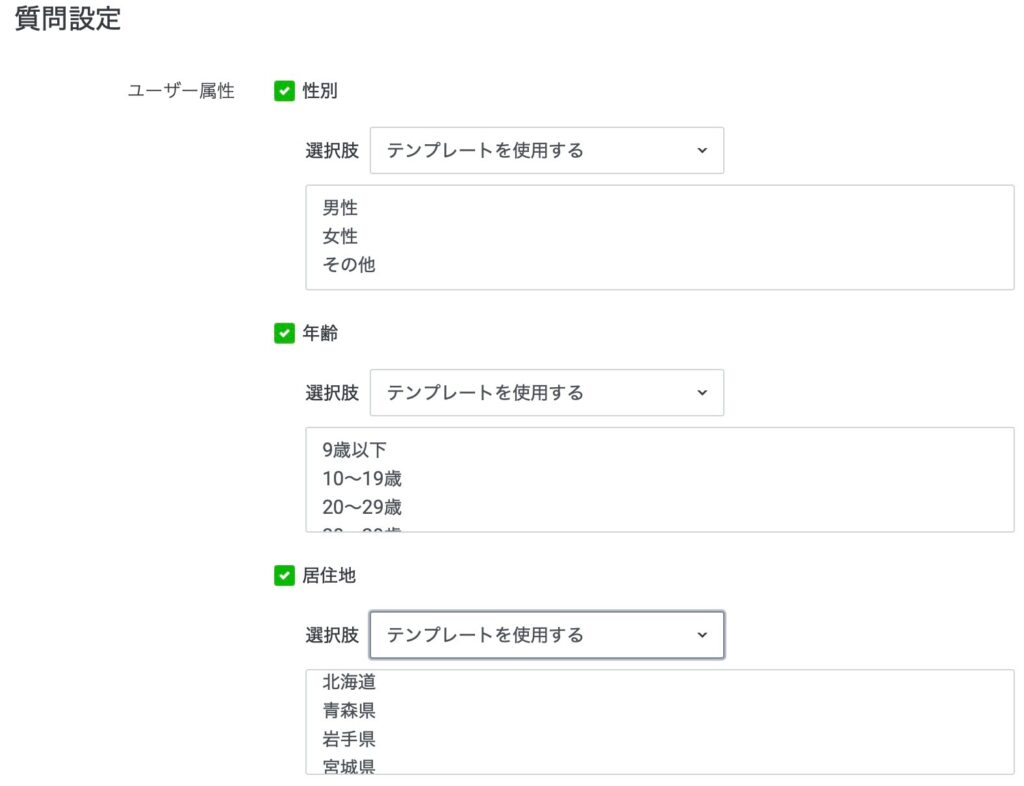Viewport: 1024px width, 786px height.
Task: Select 10〜19歳 in the age options
Action: tap(362, 479)
